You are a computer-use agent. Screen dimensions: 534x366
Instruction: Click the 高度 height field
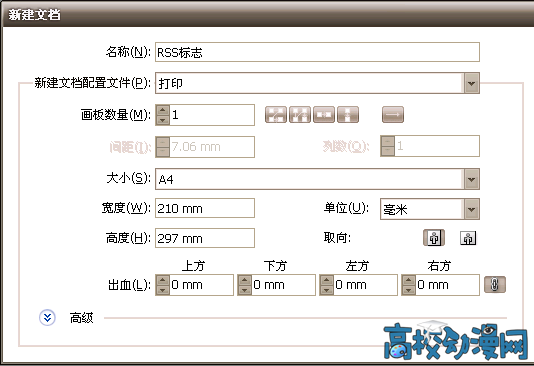205,238
